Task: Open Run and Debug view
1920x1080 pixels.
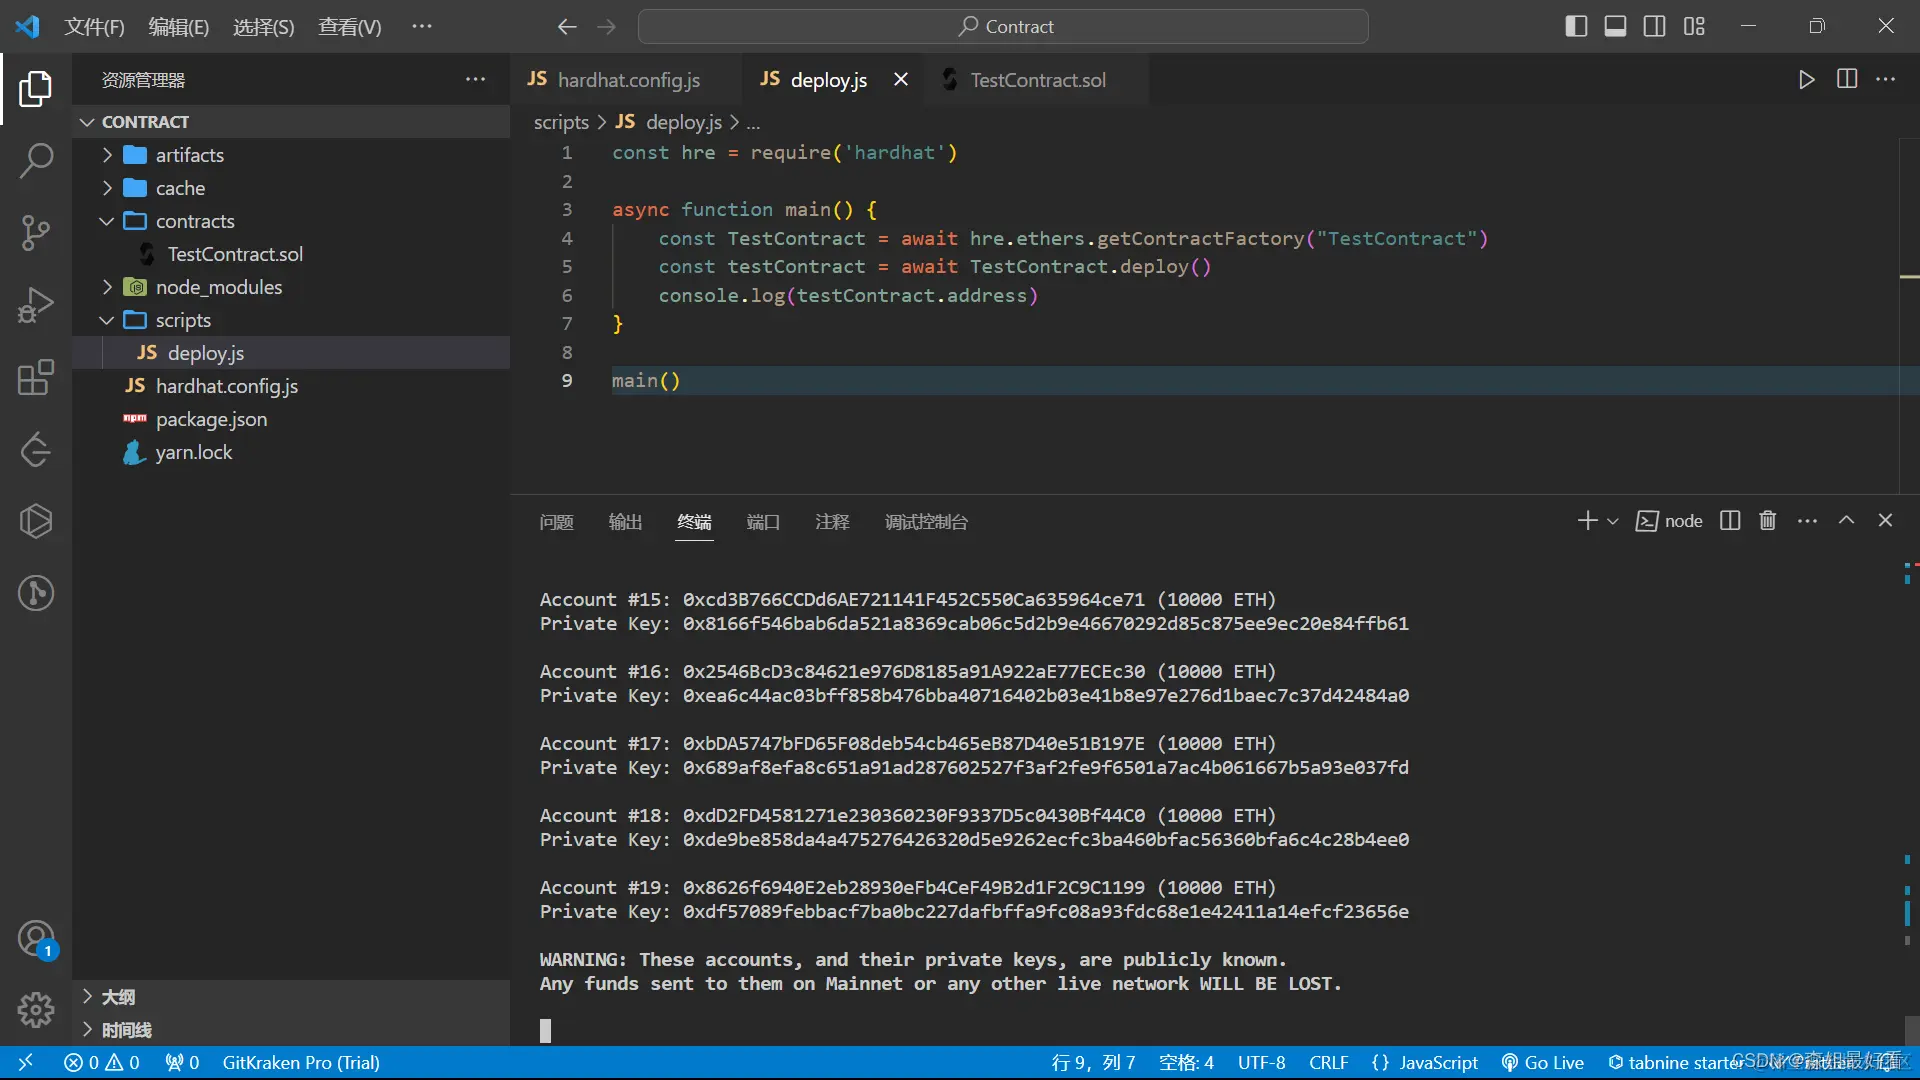Action: [x=36, y=305]
